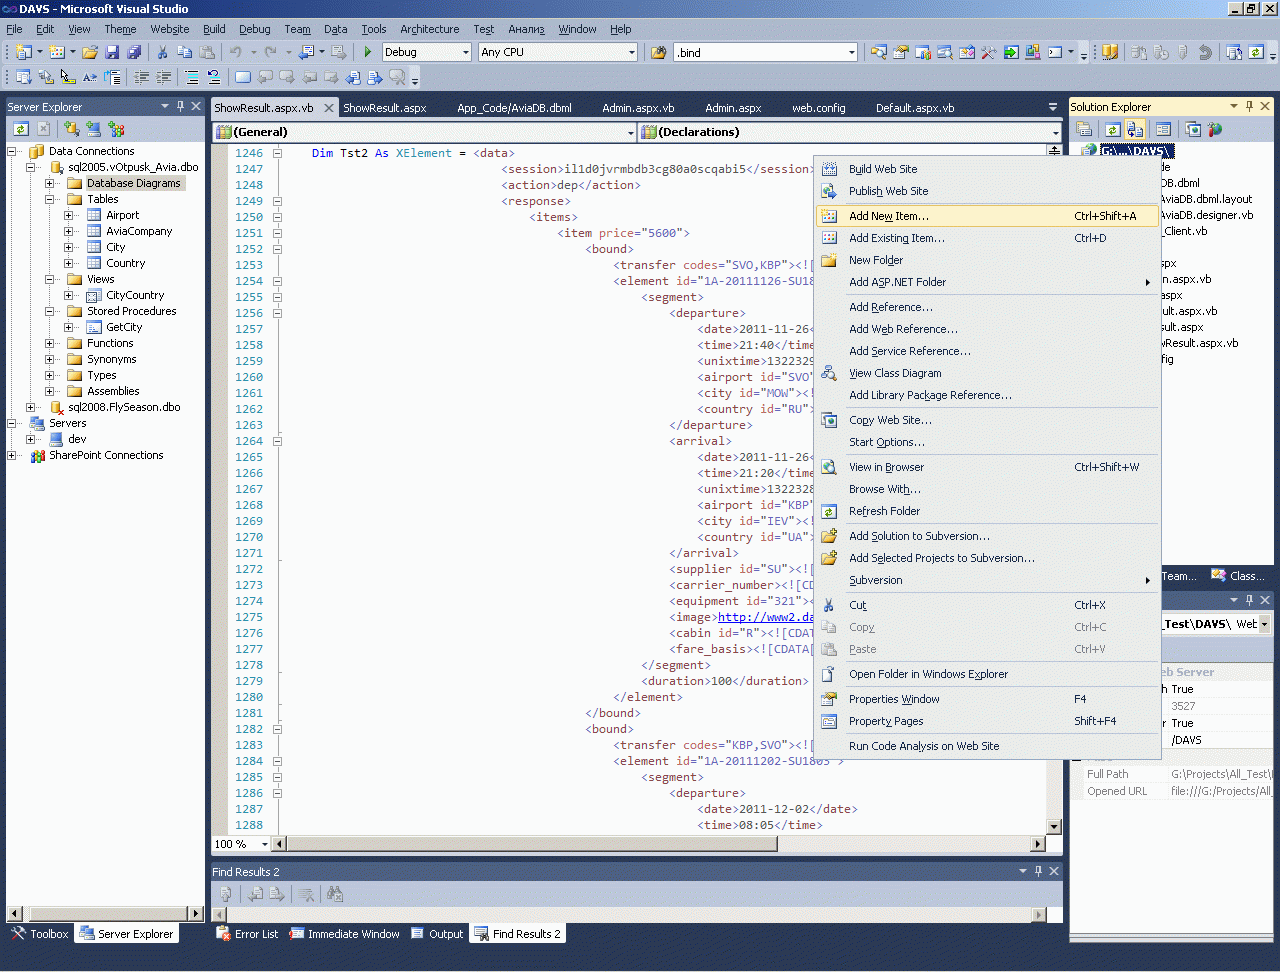
Task: Click the Connect to Database icon
Action: [71, 129]
